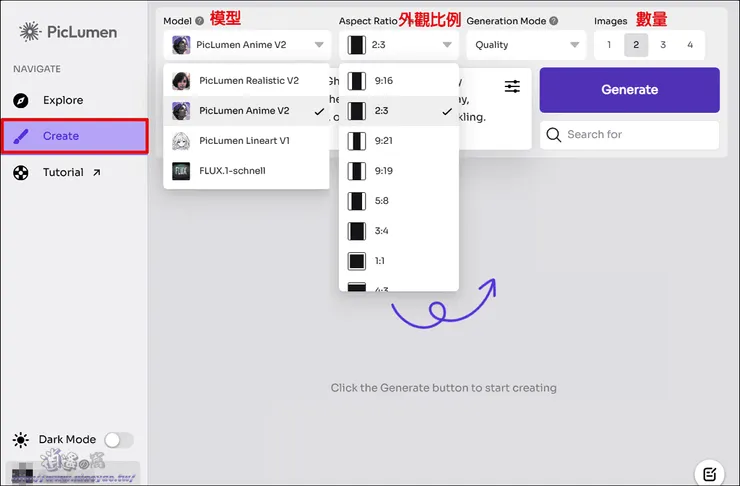740x486 pixels.
Task: Collapse the Model dropdown showing PicLumen Anime V2
Action: (x=246, y=45)
